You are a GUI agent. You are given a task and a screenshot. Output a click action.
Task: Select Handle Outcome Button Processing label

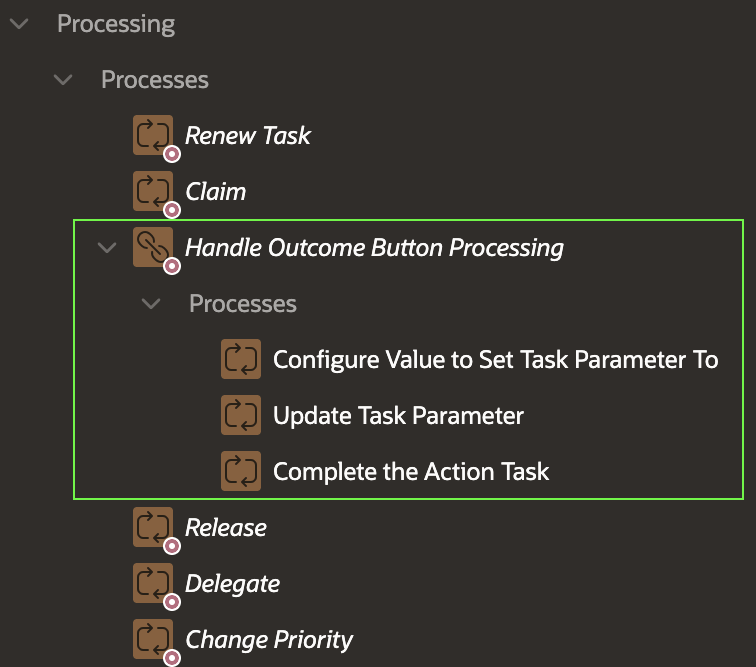click(x=374, y=247)
